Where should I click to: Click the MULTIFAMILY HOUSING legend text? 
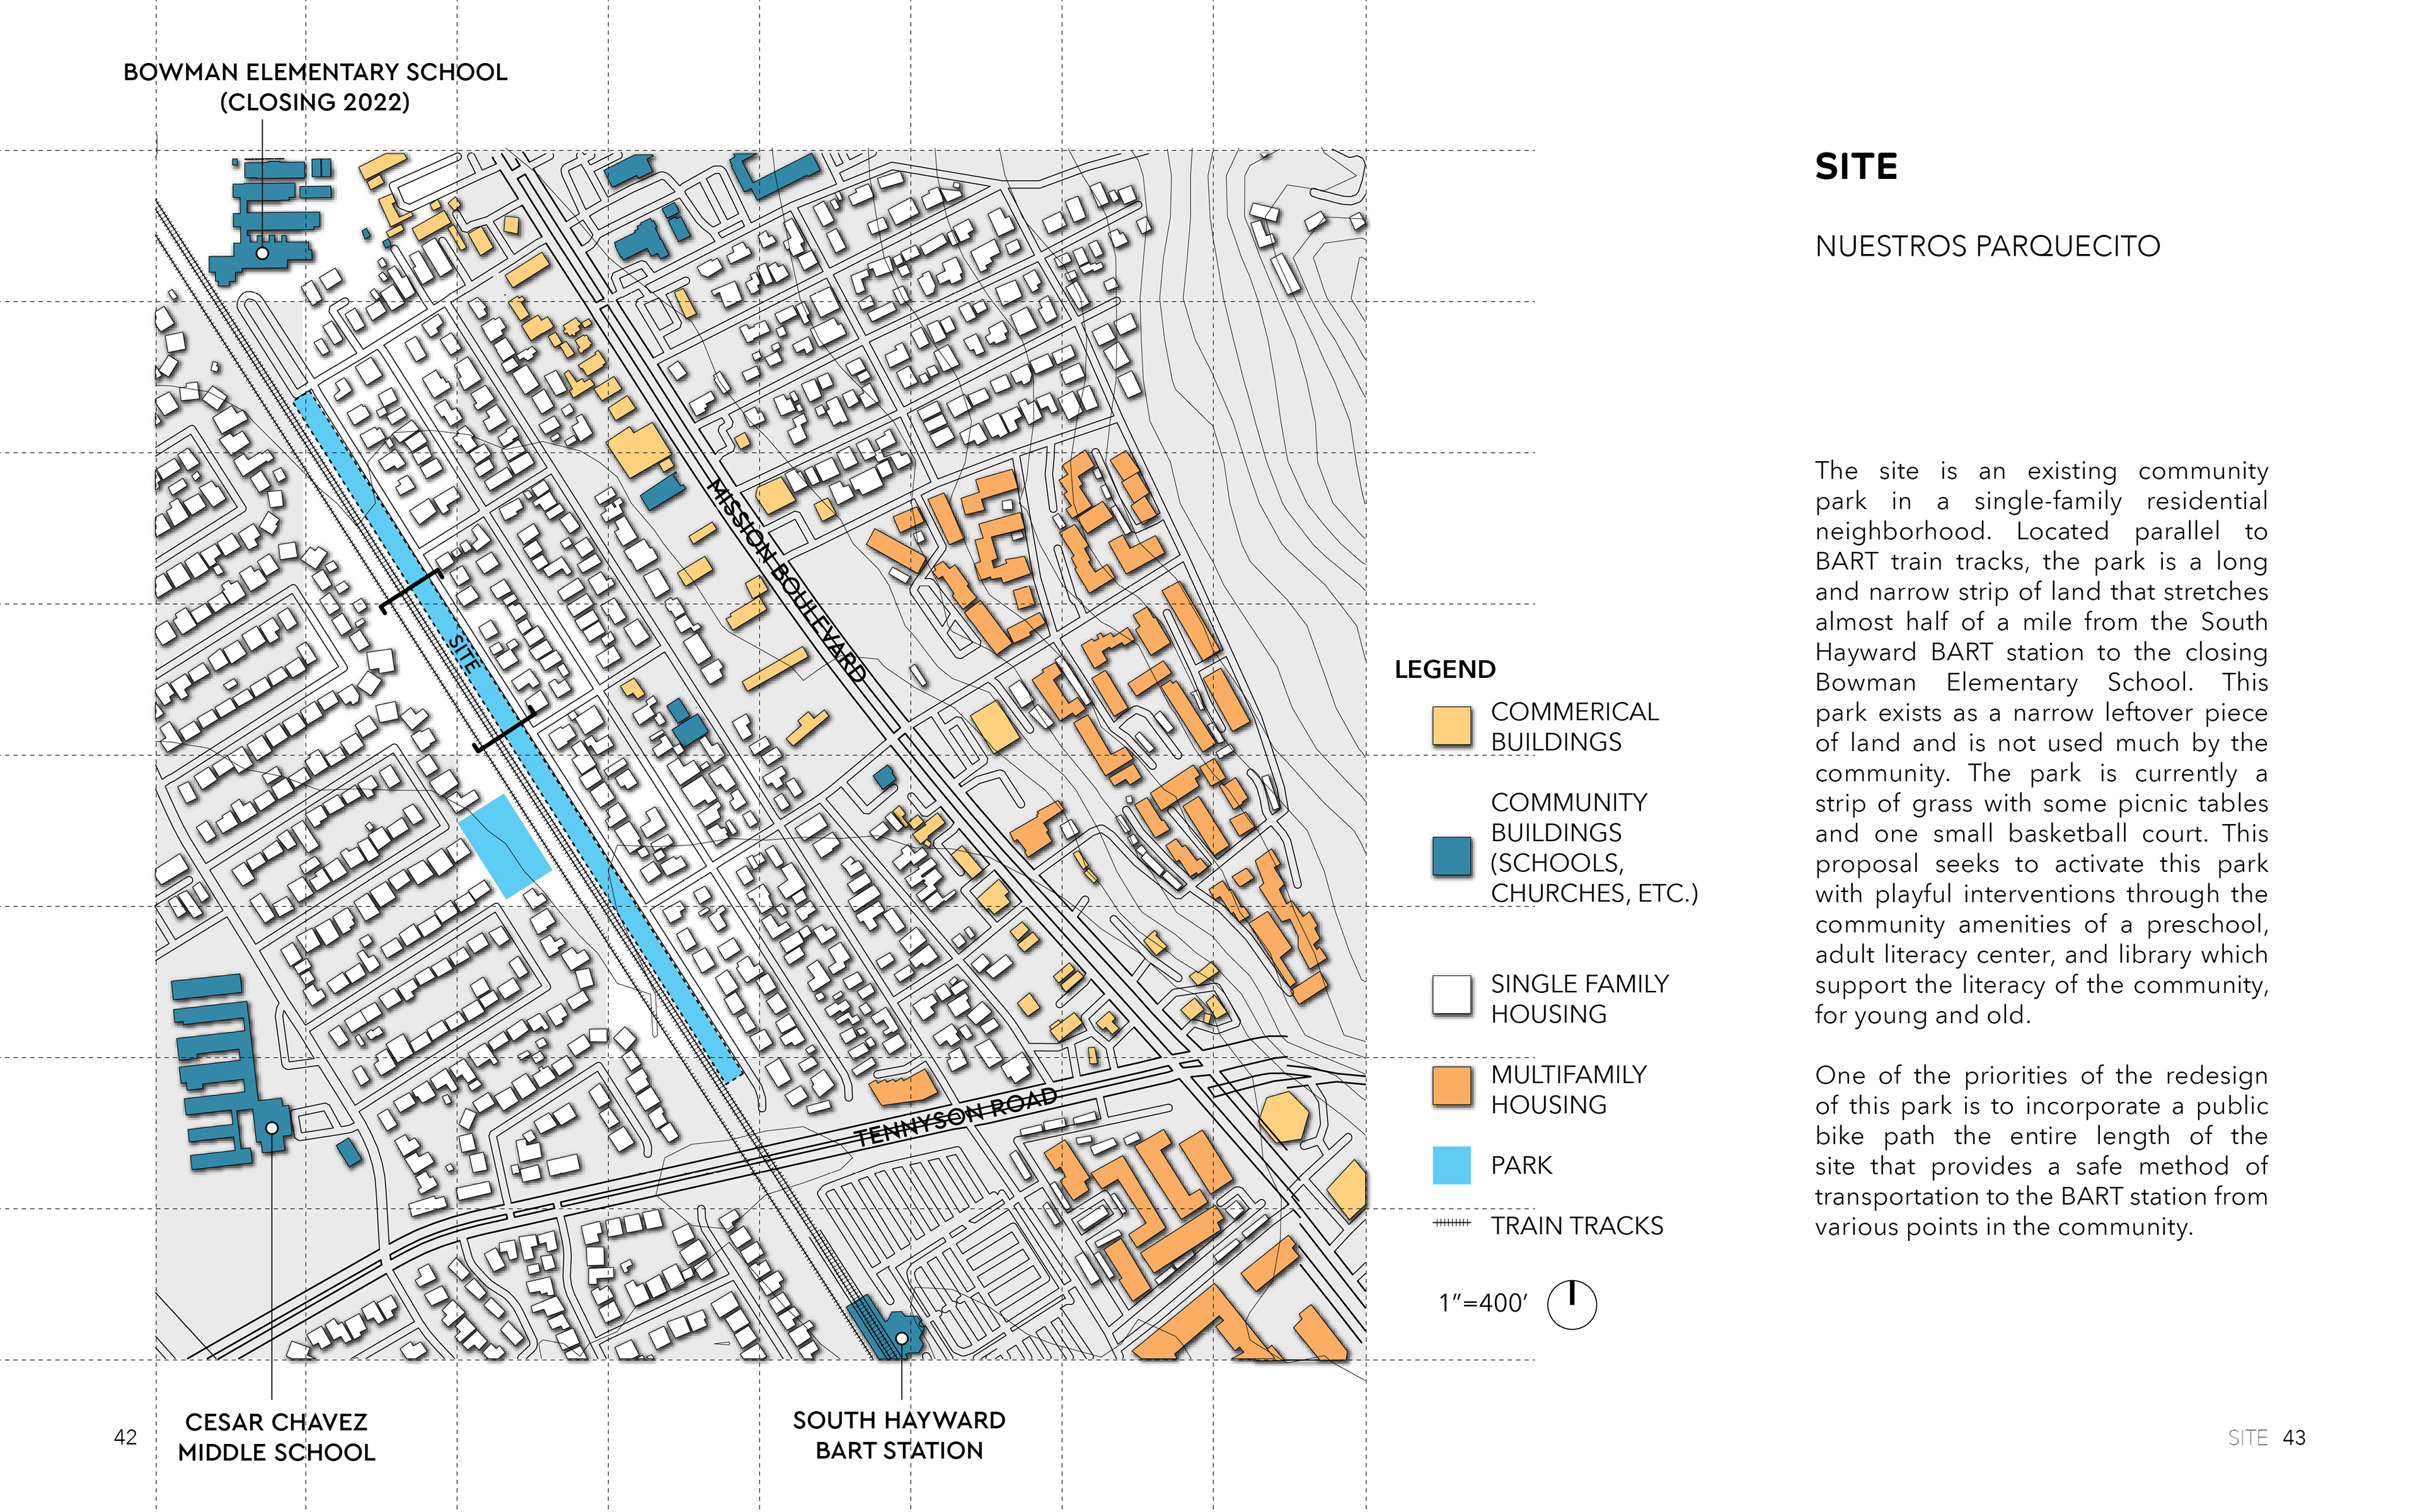pos(1568,1089)
